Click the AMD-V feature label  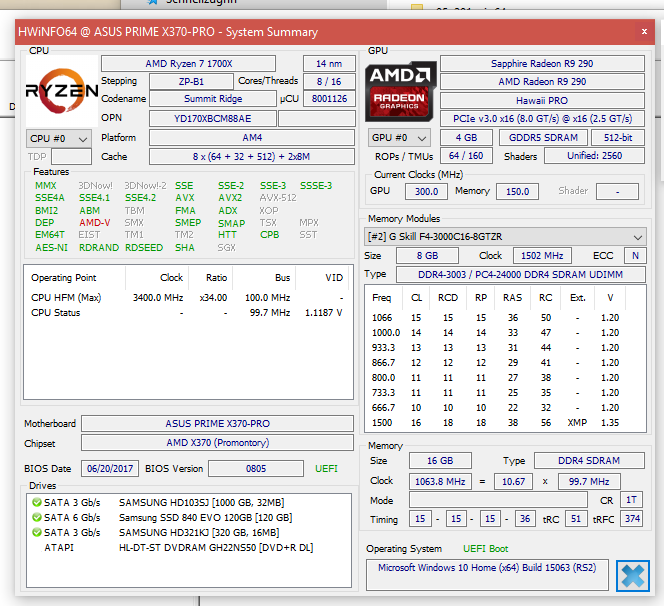(94, 223)
